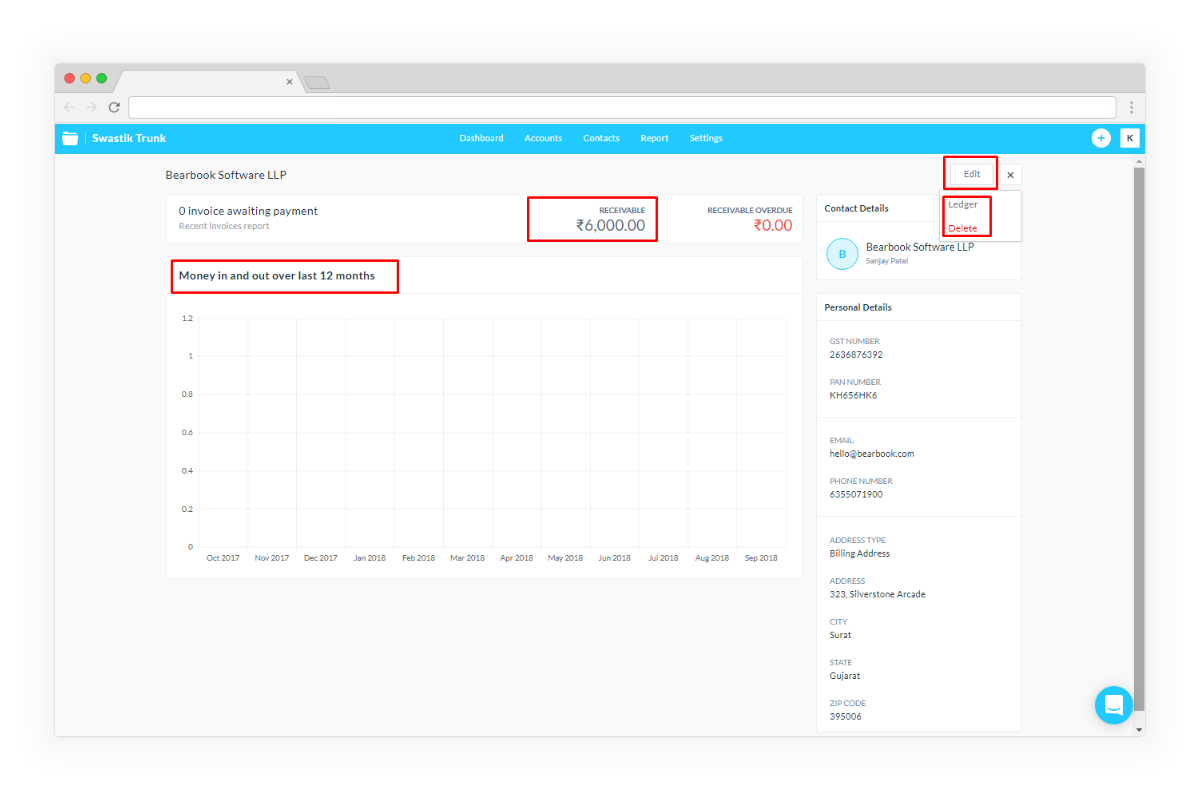
Task: Click the PAN number KH656HK6
Action: (x=853, y=396)
